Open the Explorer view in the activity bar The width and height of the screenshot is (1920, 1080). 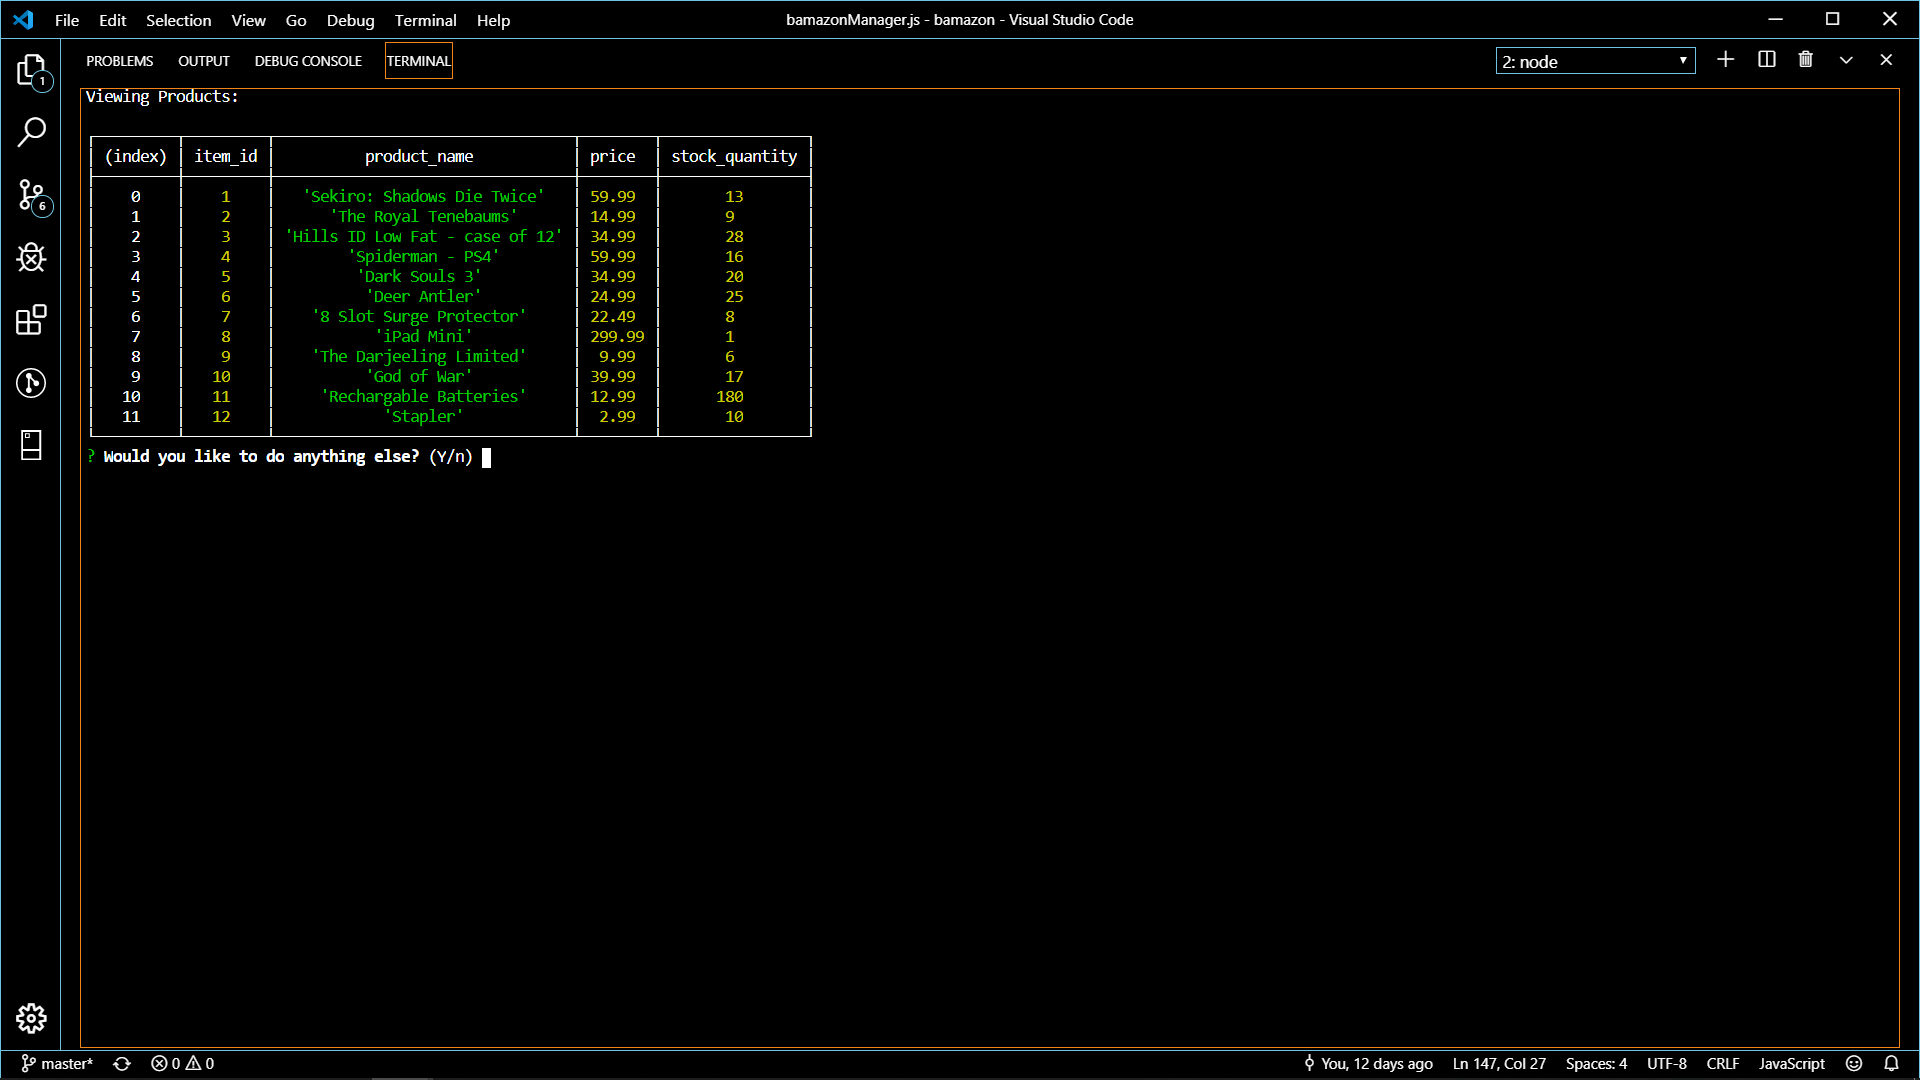click(31, 70)
